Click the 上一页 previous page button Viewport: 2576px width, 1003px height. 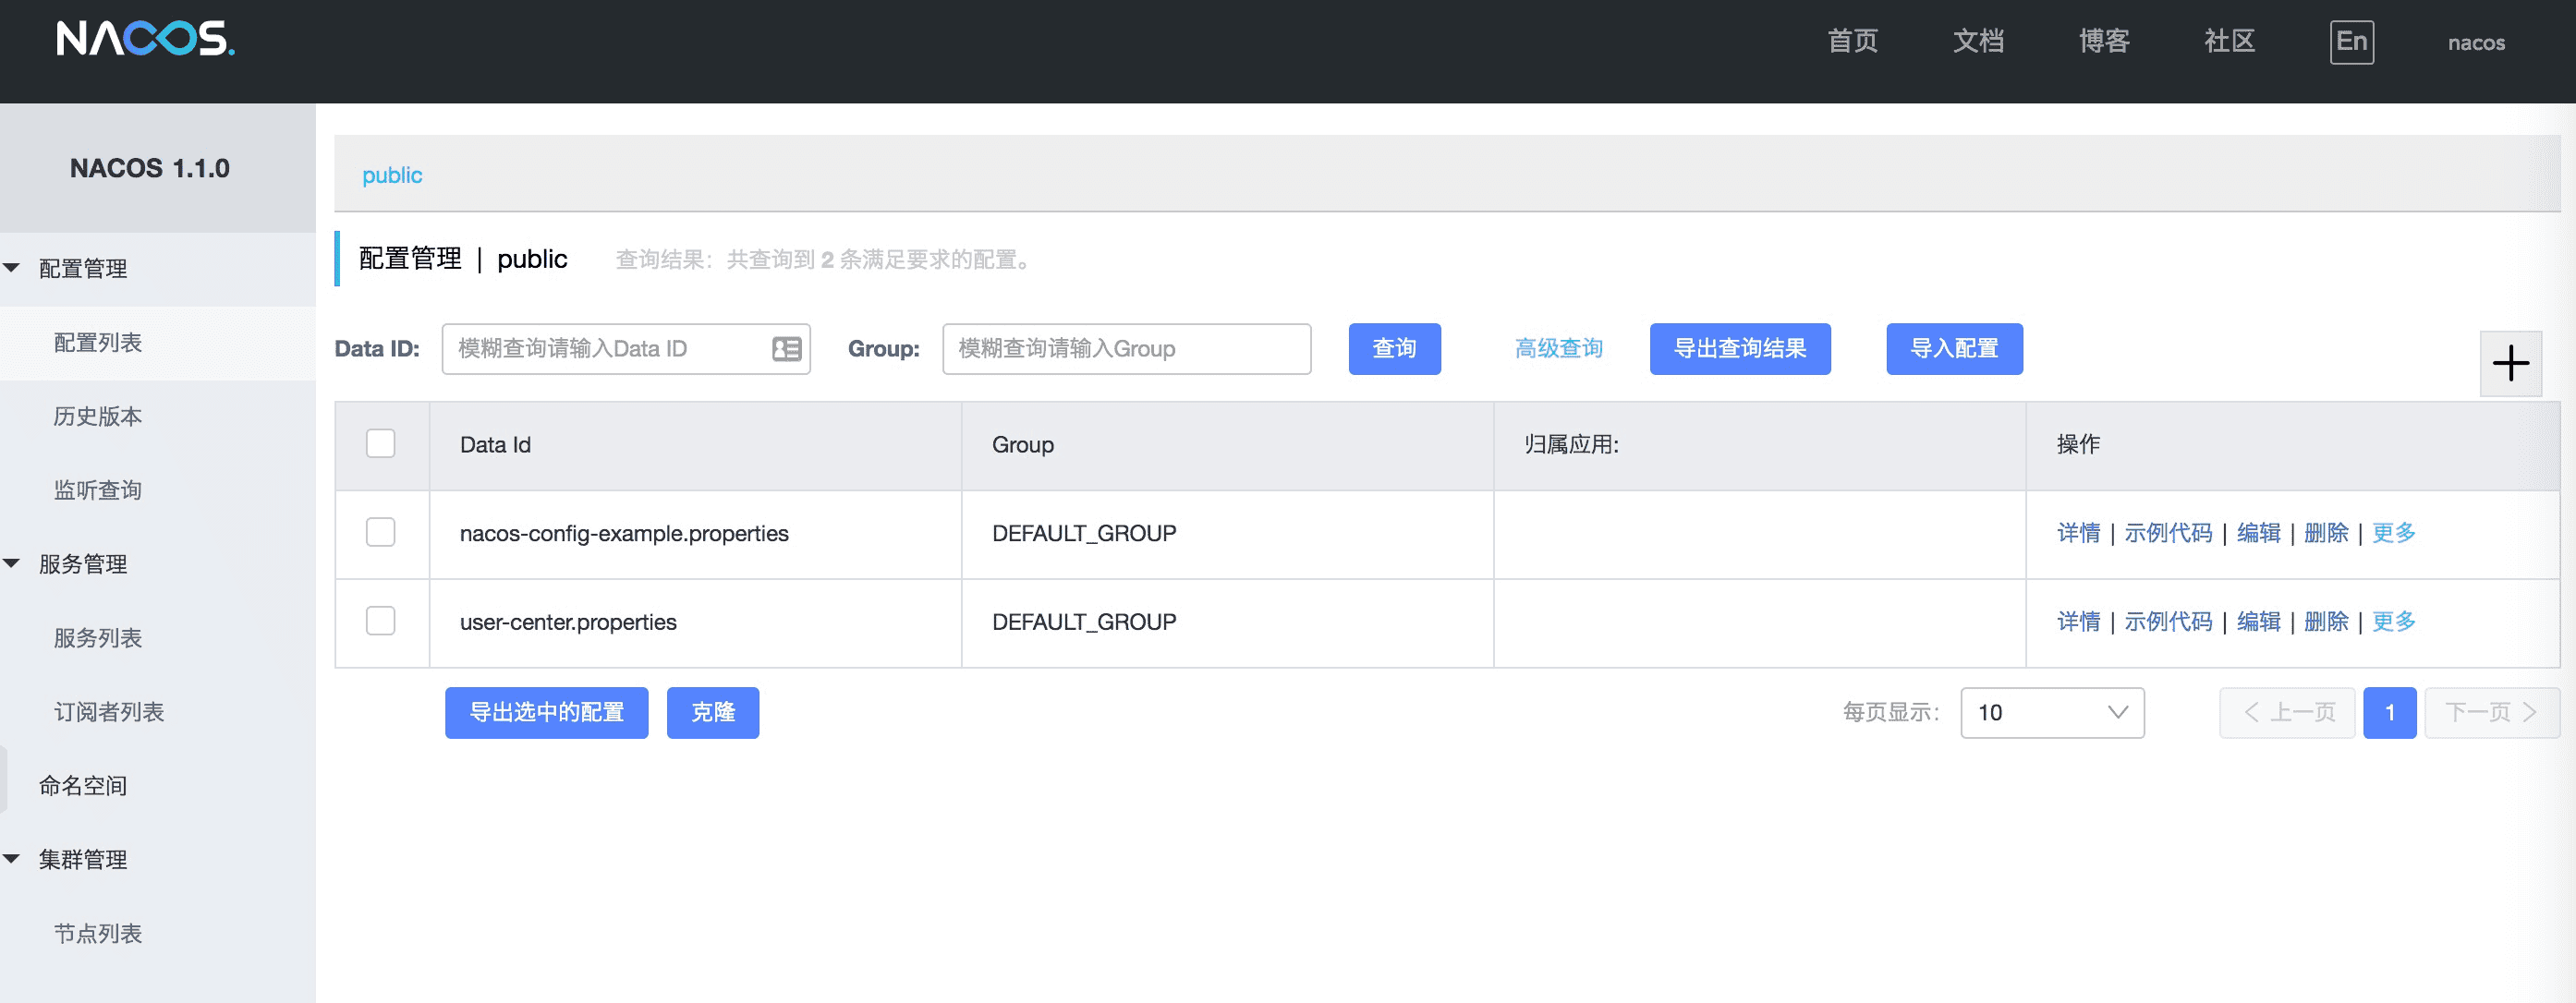2287,712
